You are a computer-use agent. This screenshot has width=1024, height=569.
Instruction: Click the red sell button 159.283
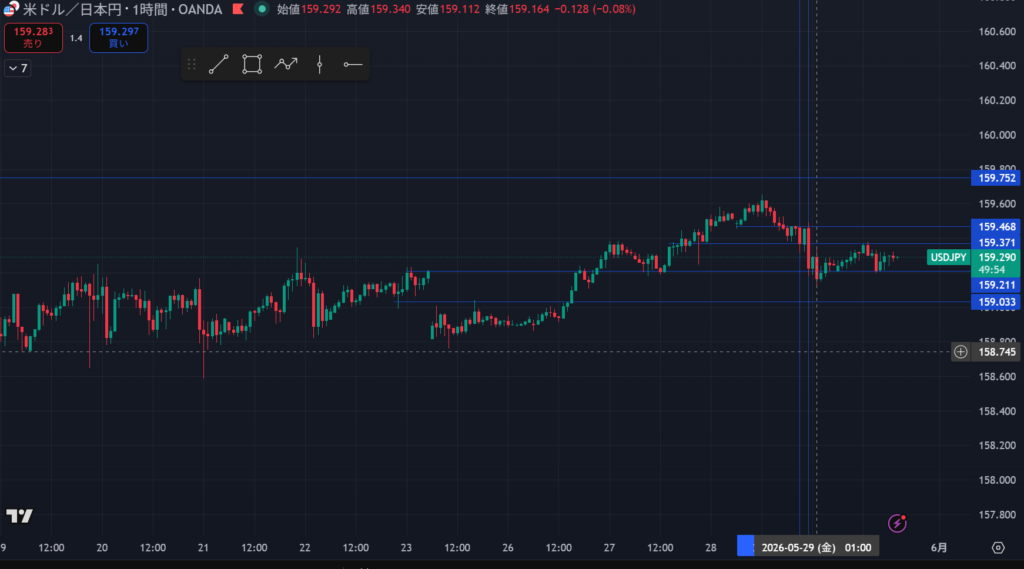[x=33, y=38]
